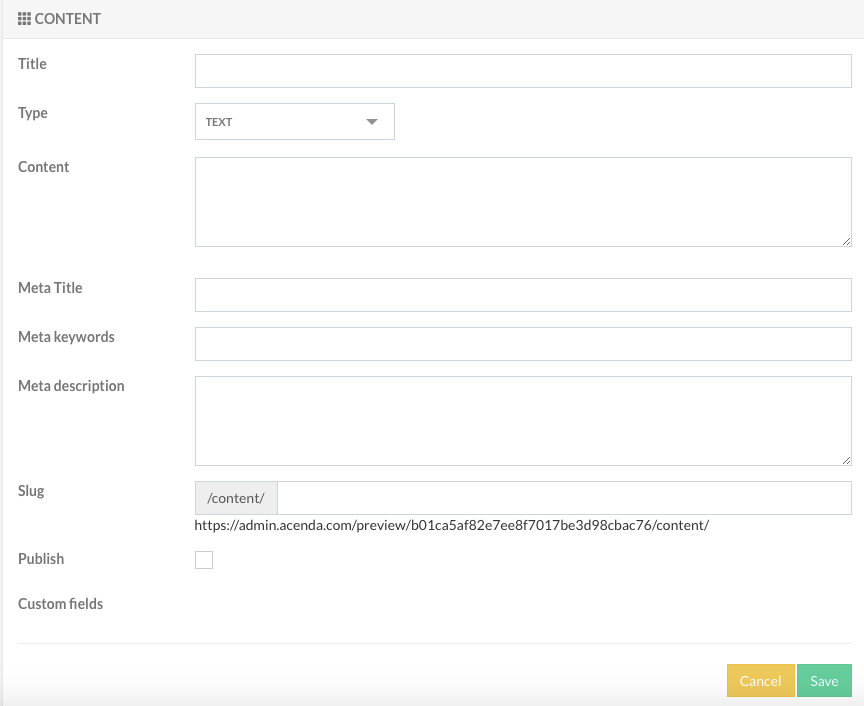This screenshot has width=864, height=706.
Task: Click the Cancel button
Action: pos(760,681)
